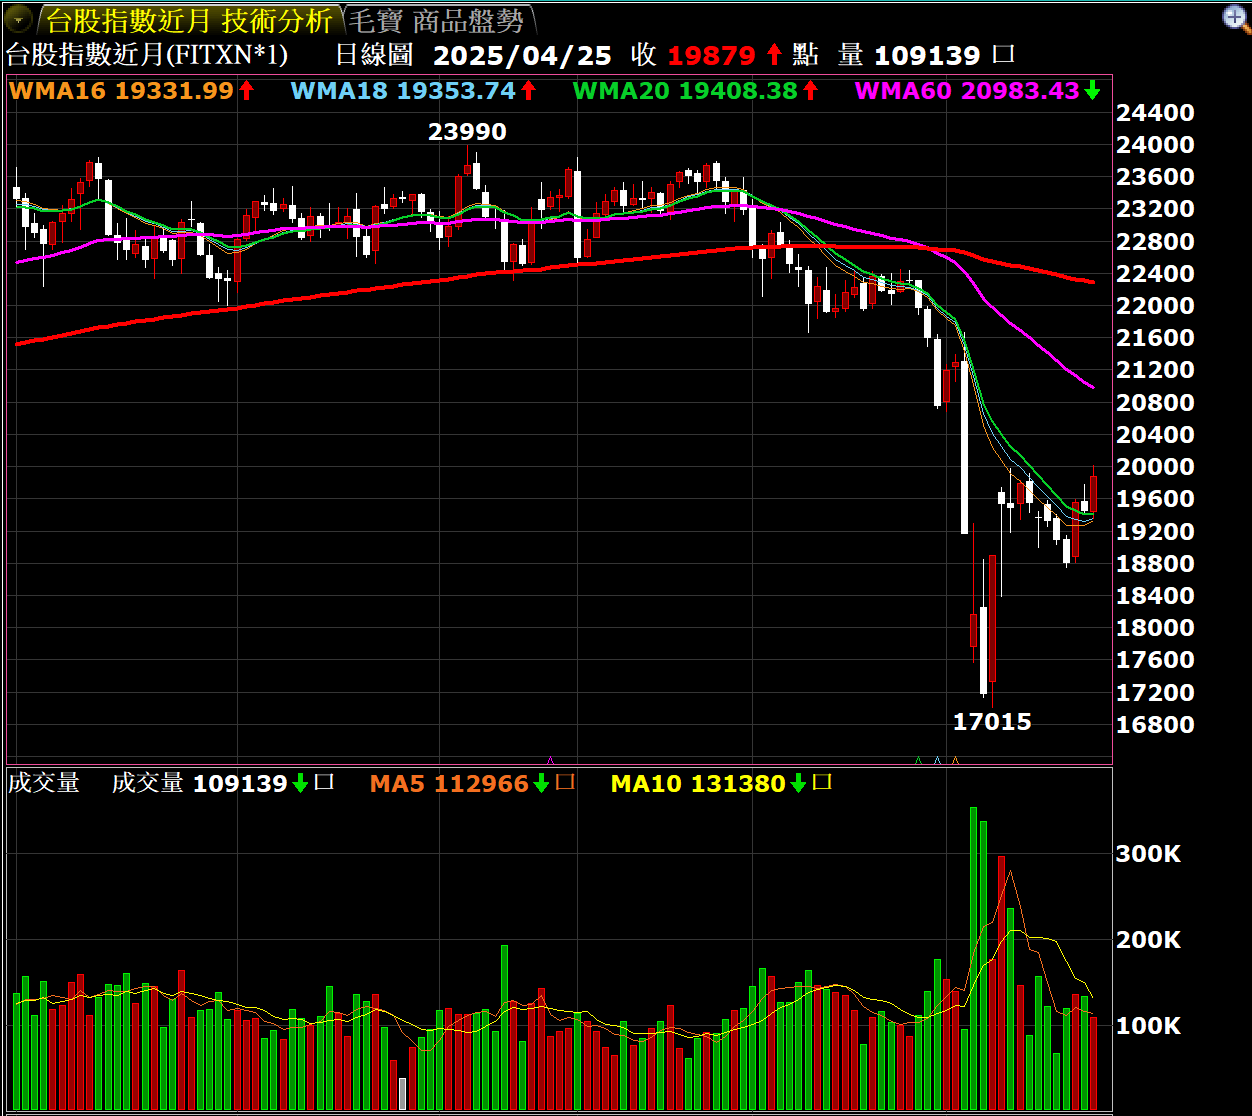The height and width of the screenshot is (1116, 1252).
Task: Click the WMA18 indicator label
Action: click(x=340, y=91)
